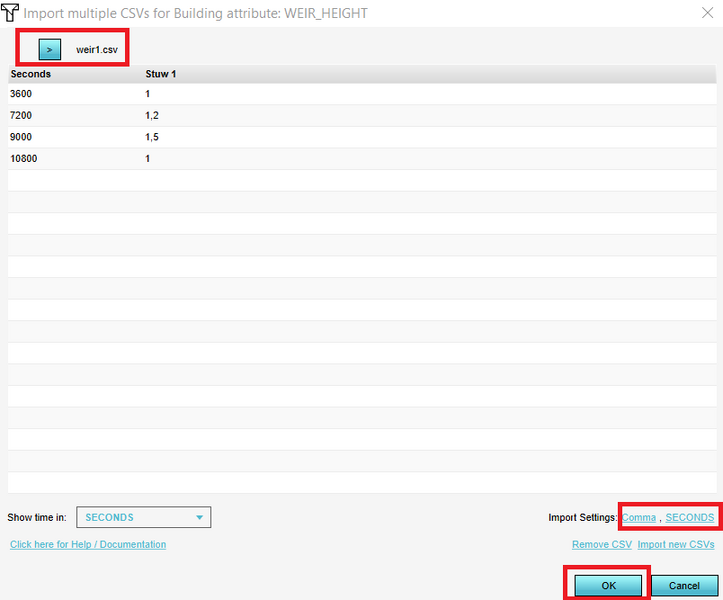
Task: Select the 9000 seconds cell
Action: pyautogui.click(x=21, y=137)
